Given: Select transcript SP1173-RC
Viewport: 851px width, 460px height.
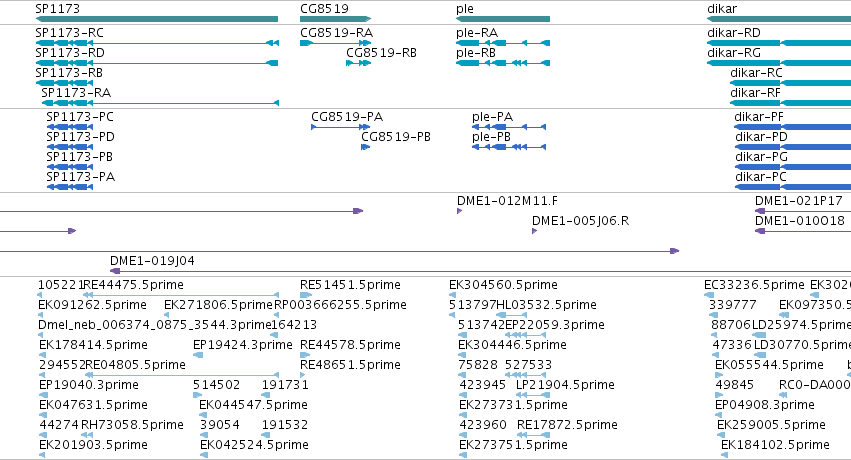Looking at the screenshot, I should click(69, 33).
